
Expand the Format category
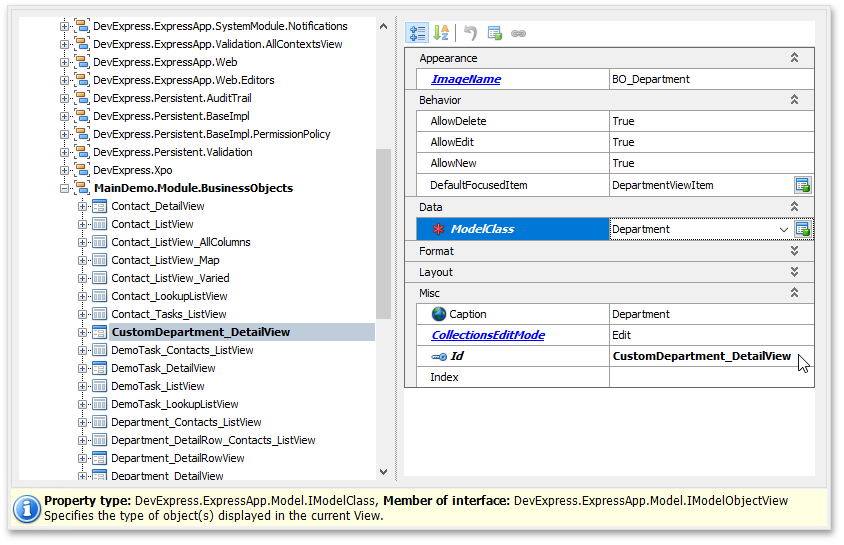point(794,251)
